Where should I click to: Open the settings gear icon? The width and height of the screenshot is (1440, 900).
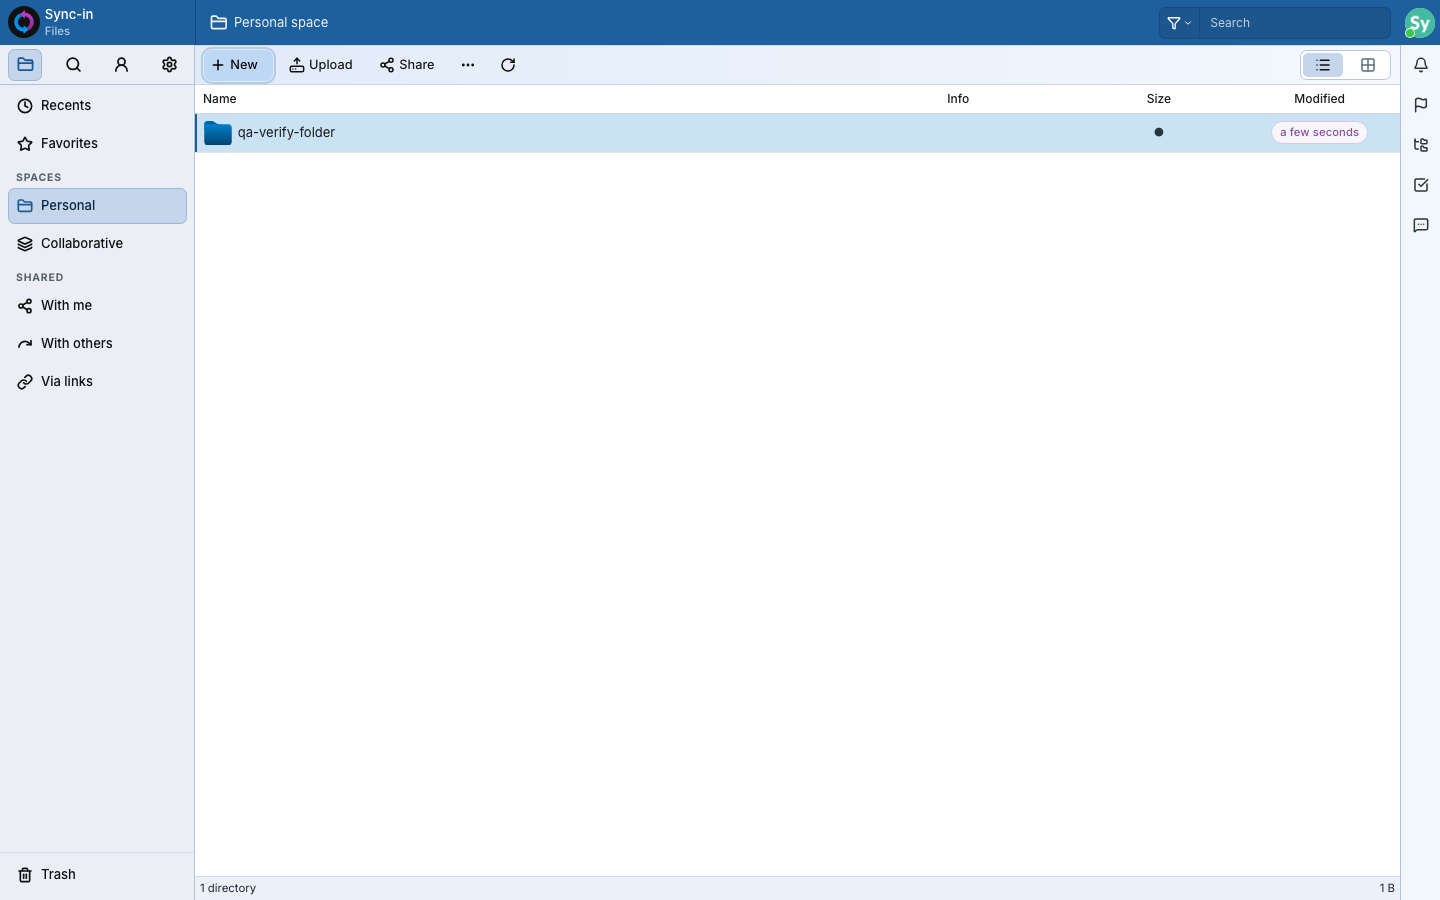pos(169,65)
